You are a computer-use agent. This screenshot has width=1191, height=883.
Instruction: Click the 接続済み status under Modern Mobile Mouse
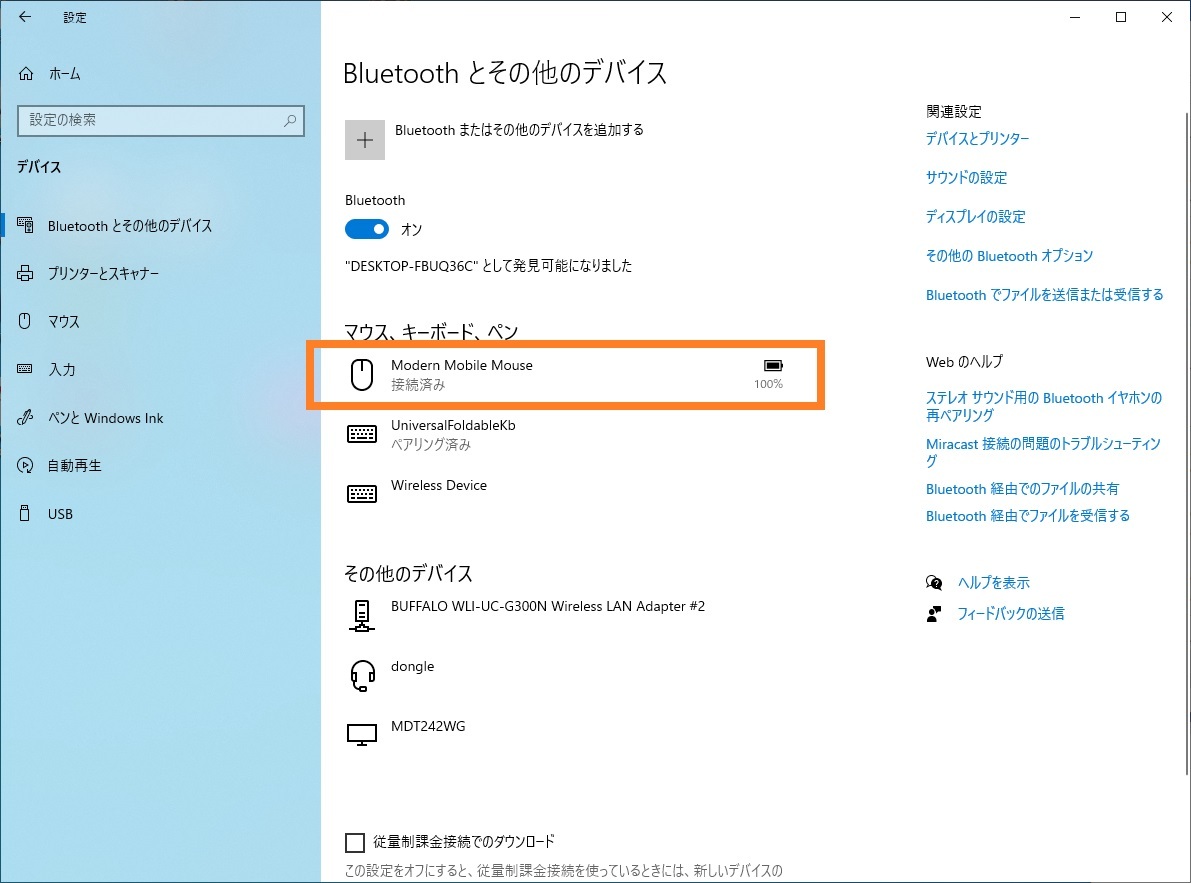tap(418, 385)
